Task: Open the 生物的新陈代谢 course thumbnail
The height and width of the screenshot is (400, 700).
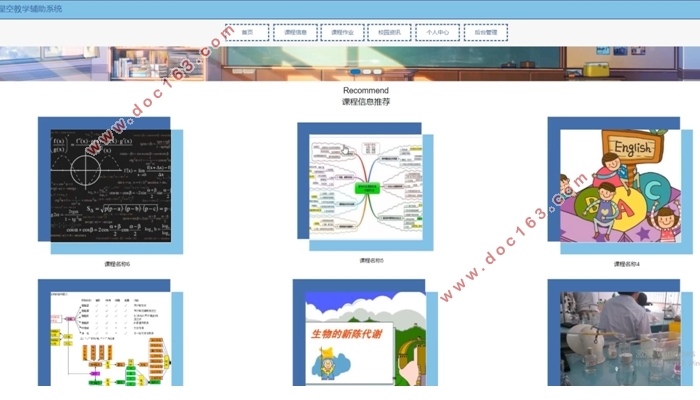Action: pyautogui.click(x=366, y=339)
